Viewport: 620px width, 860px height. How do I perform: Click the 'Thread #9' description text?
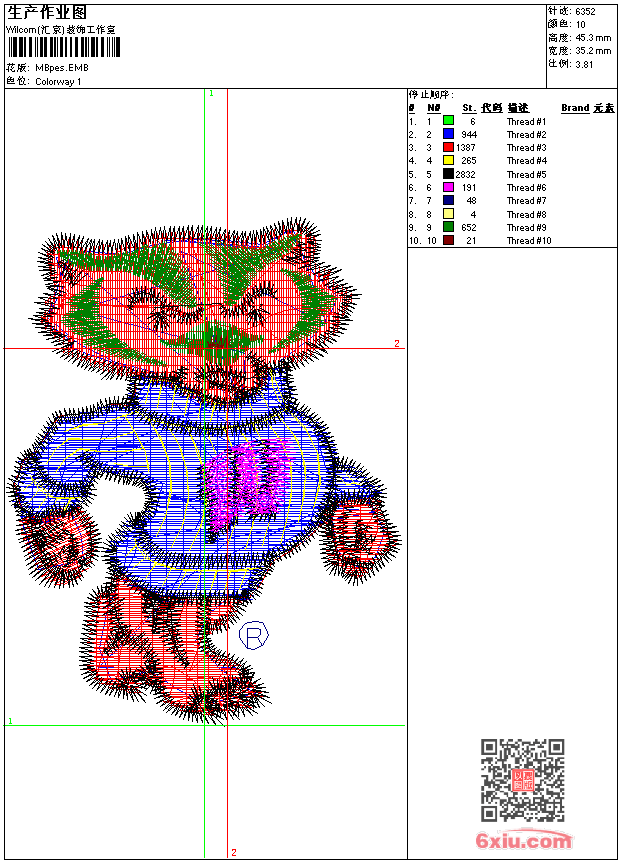click(526, 228)
